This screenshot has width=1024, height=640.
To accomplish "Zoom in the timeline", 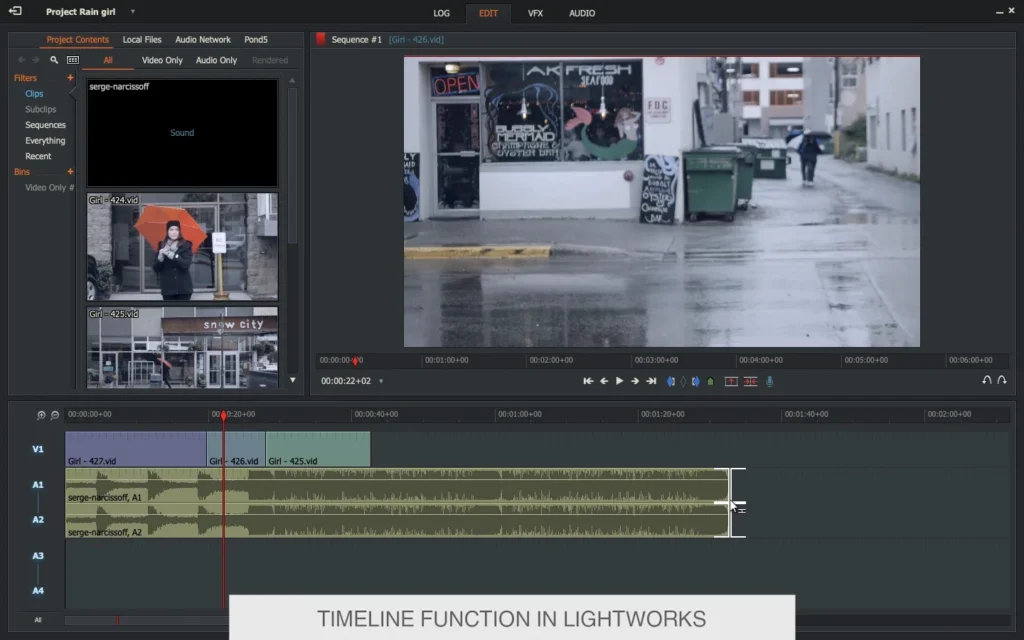I will pos(41,415).
